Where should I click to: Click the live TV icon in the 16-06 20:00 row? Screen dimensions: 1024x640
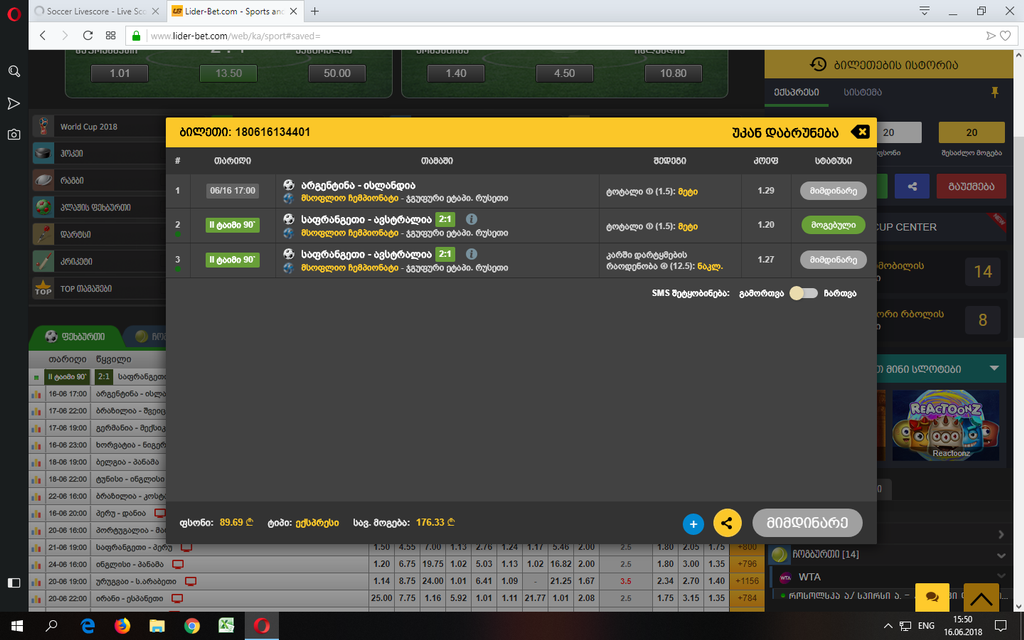click(x=160, y=513)
